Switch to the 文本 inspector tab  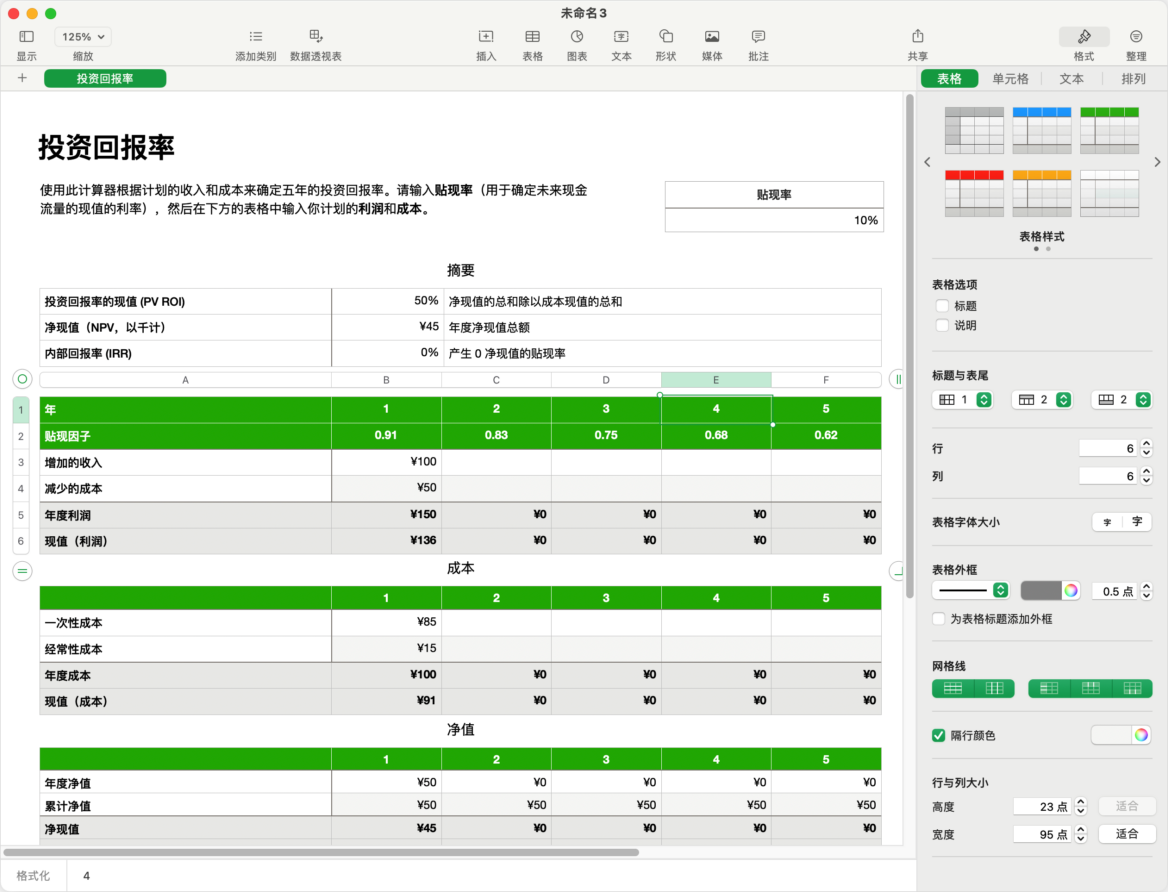[x=1071, y=79]
